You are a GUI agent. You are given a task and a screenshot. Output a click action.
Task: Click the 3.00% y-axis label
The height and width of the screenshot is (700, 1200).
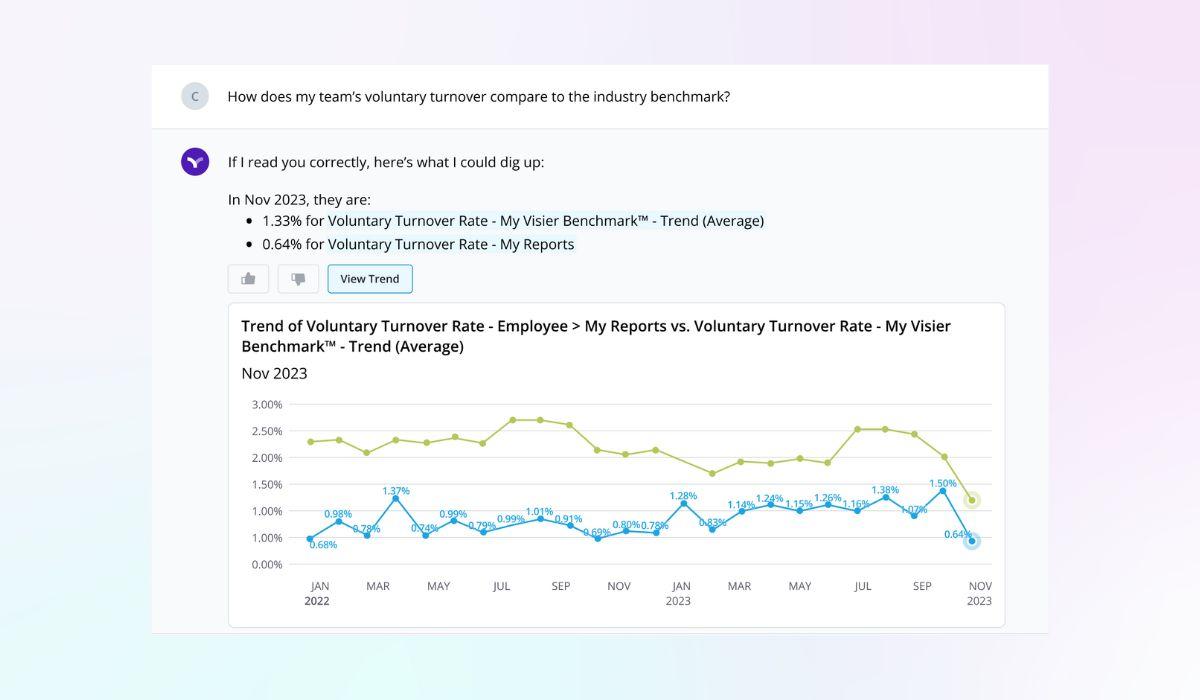click(266, 404)
